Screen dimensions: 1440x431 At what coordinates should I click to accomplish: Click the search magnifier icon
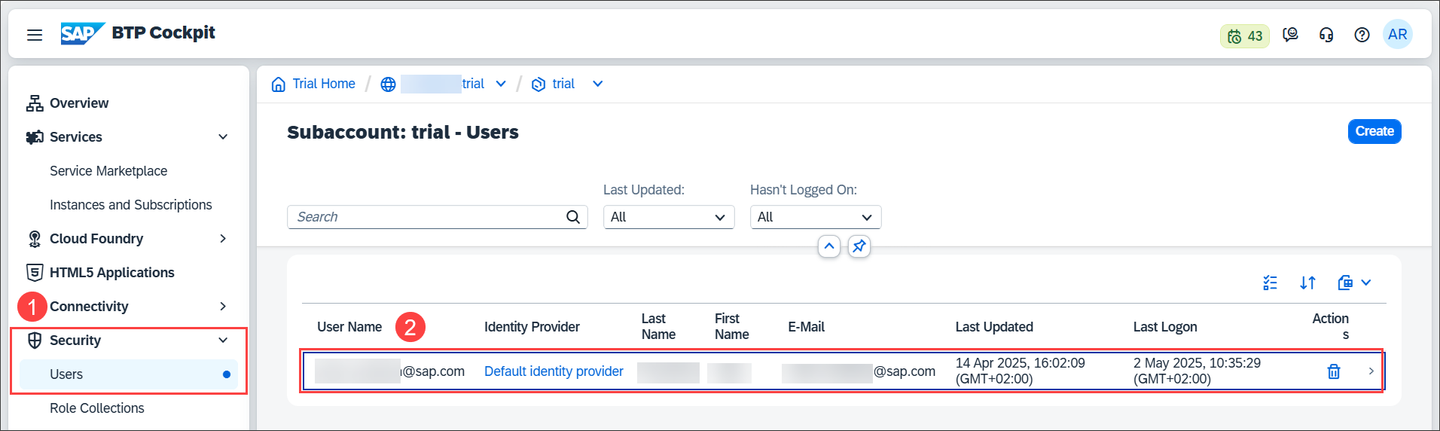574,216
